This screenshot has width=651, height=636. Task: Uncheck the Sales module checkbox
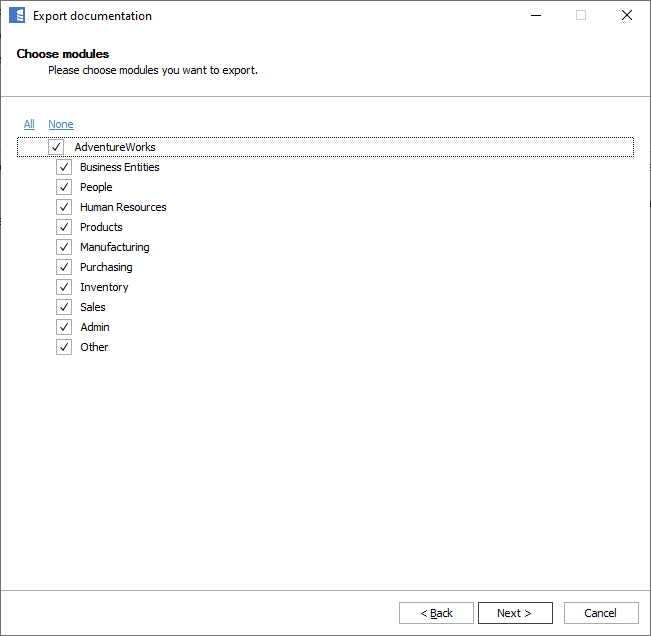(64, 307)
